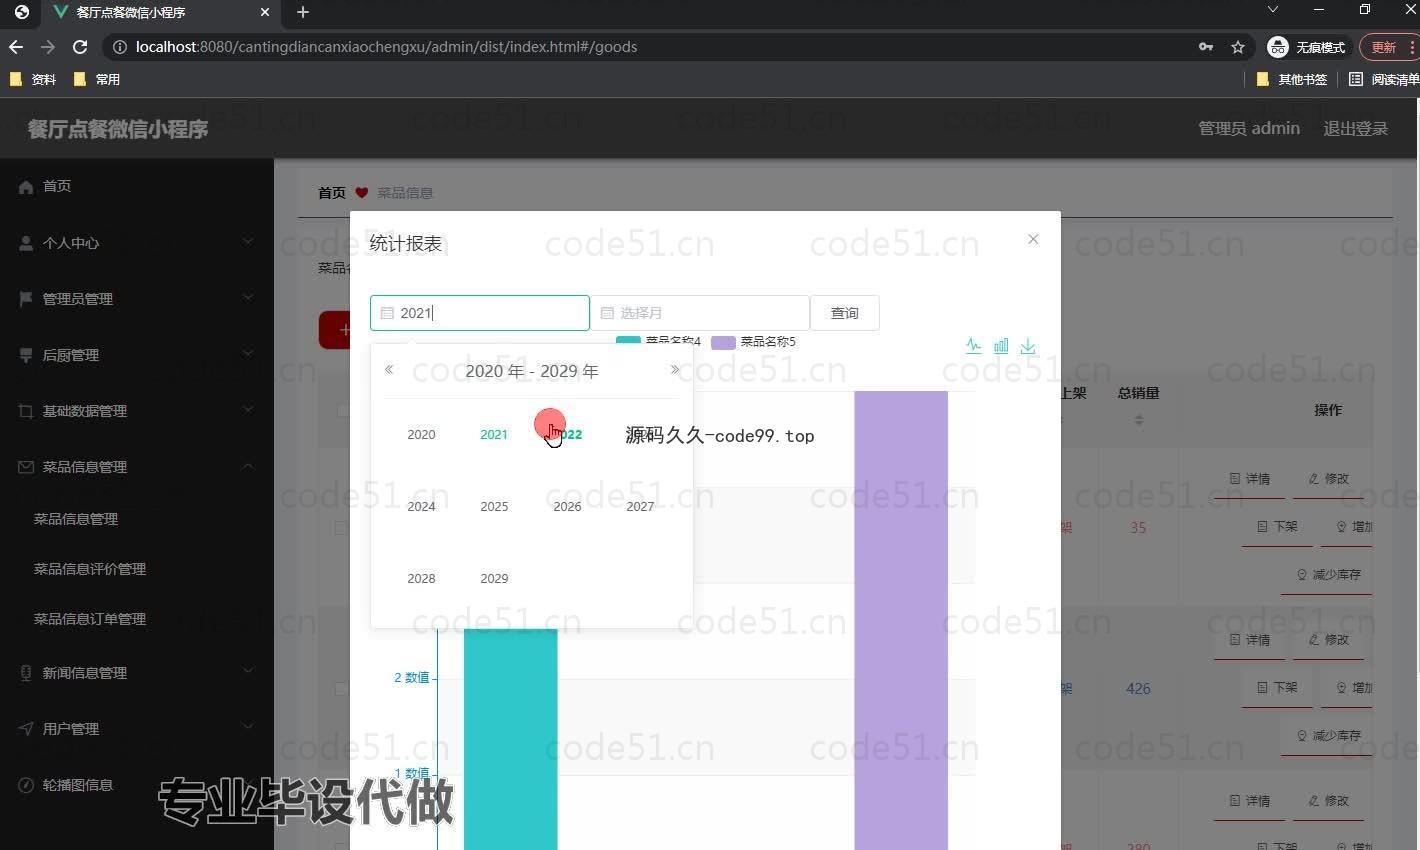The width and height of the screenshot is (1420, 850).
Task: Go to previous decade in year picker
Action: (x=389, y=370)
